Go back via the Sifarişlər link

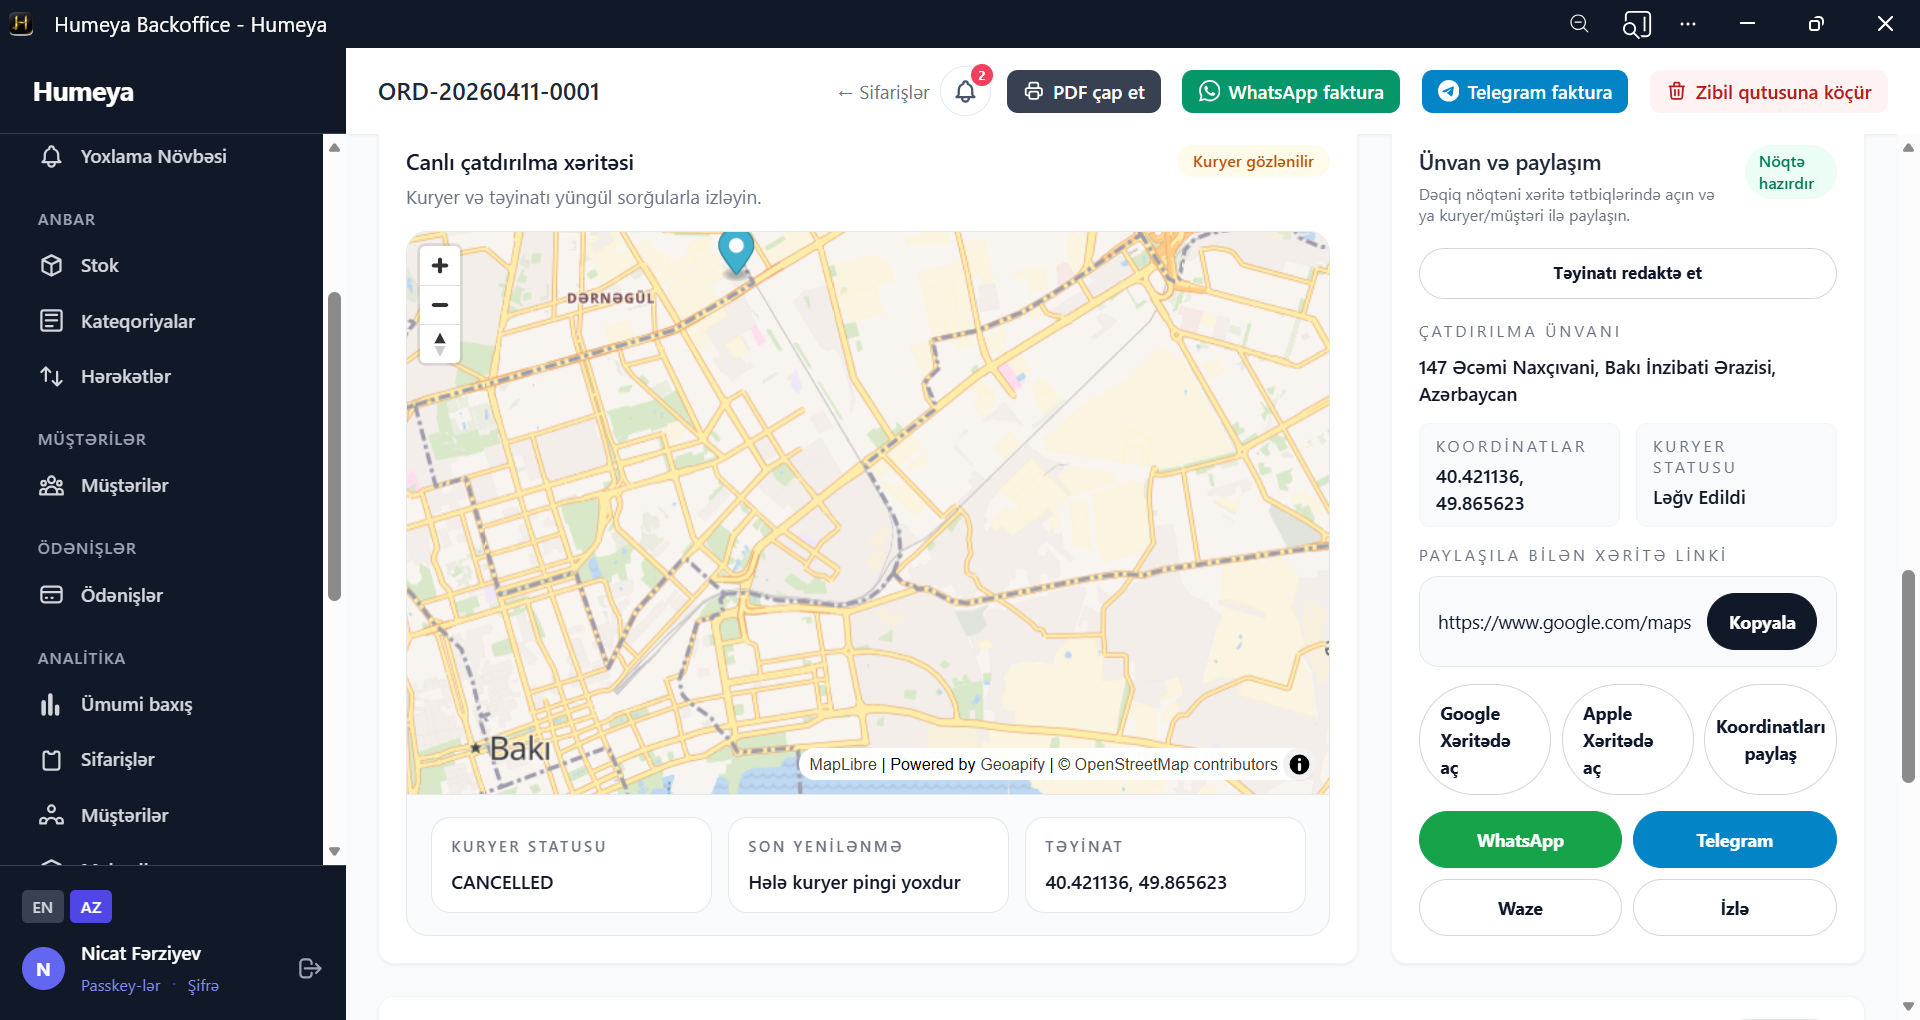tap(883, 93)
